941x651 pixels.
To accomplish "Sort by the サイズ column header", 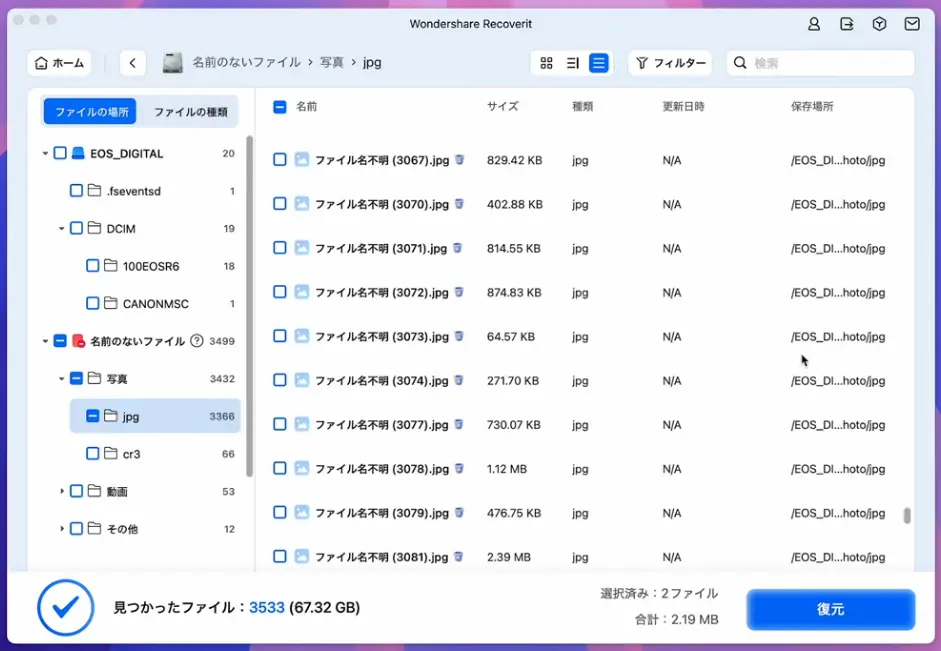I will pos(502,107).
